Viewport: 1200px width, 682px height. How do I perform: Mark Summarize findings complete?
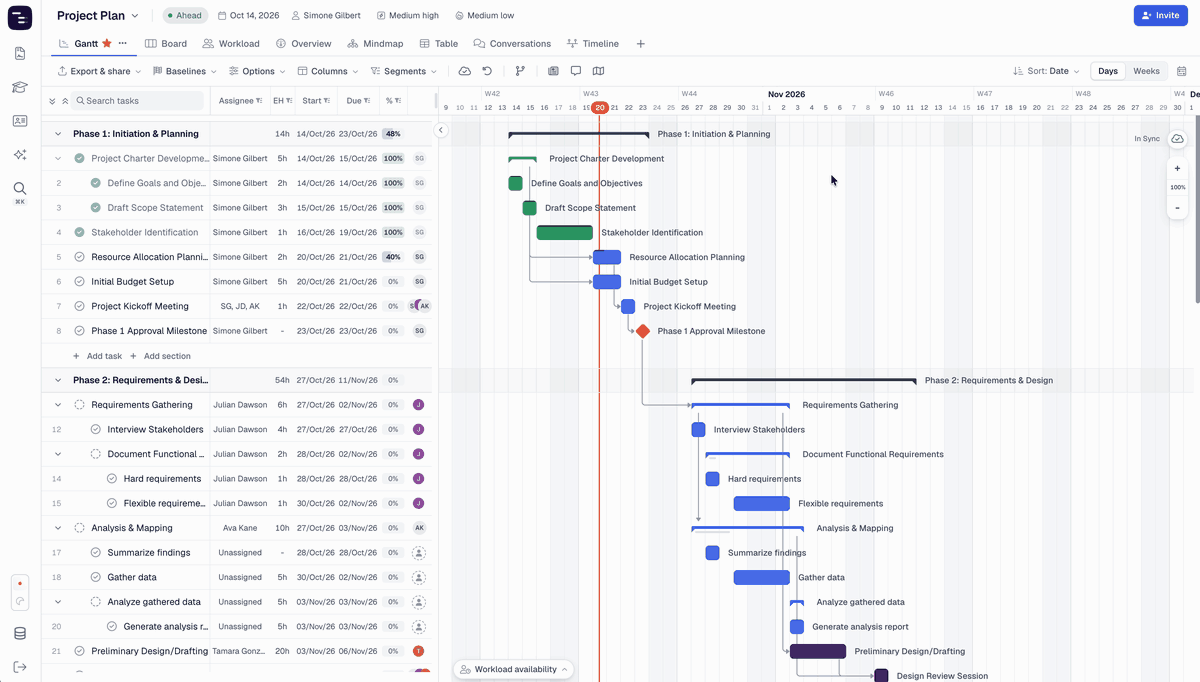click(95, 552)
